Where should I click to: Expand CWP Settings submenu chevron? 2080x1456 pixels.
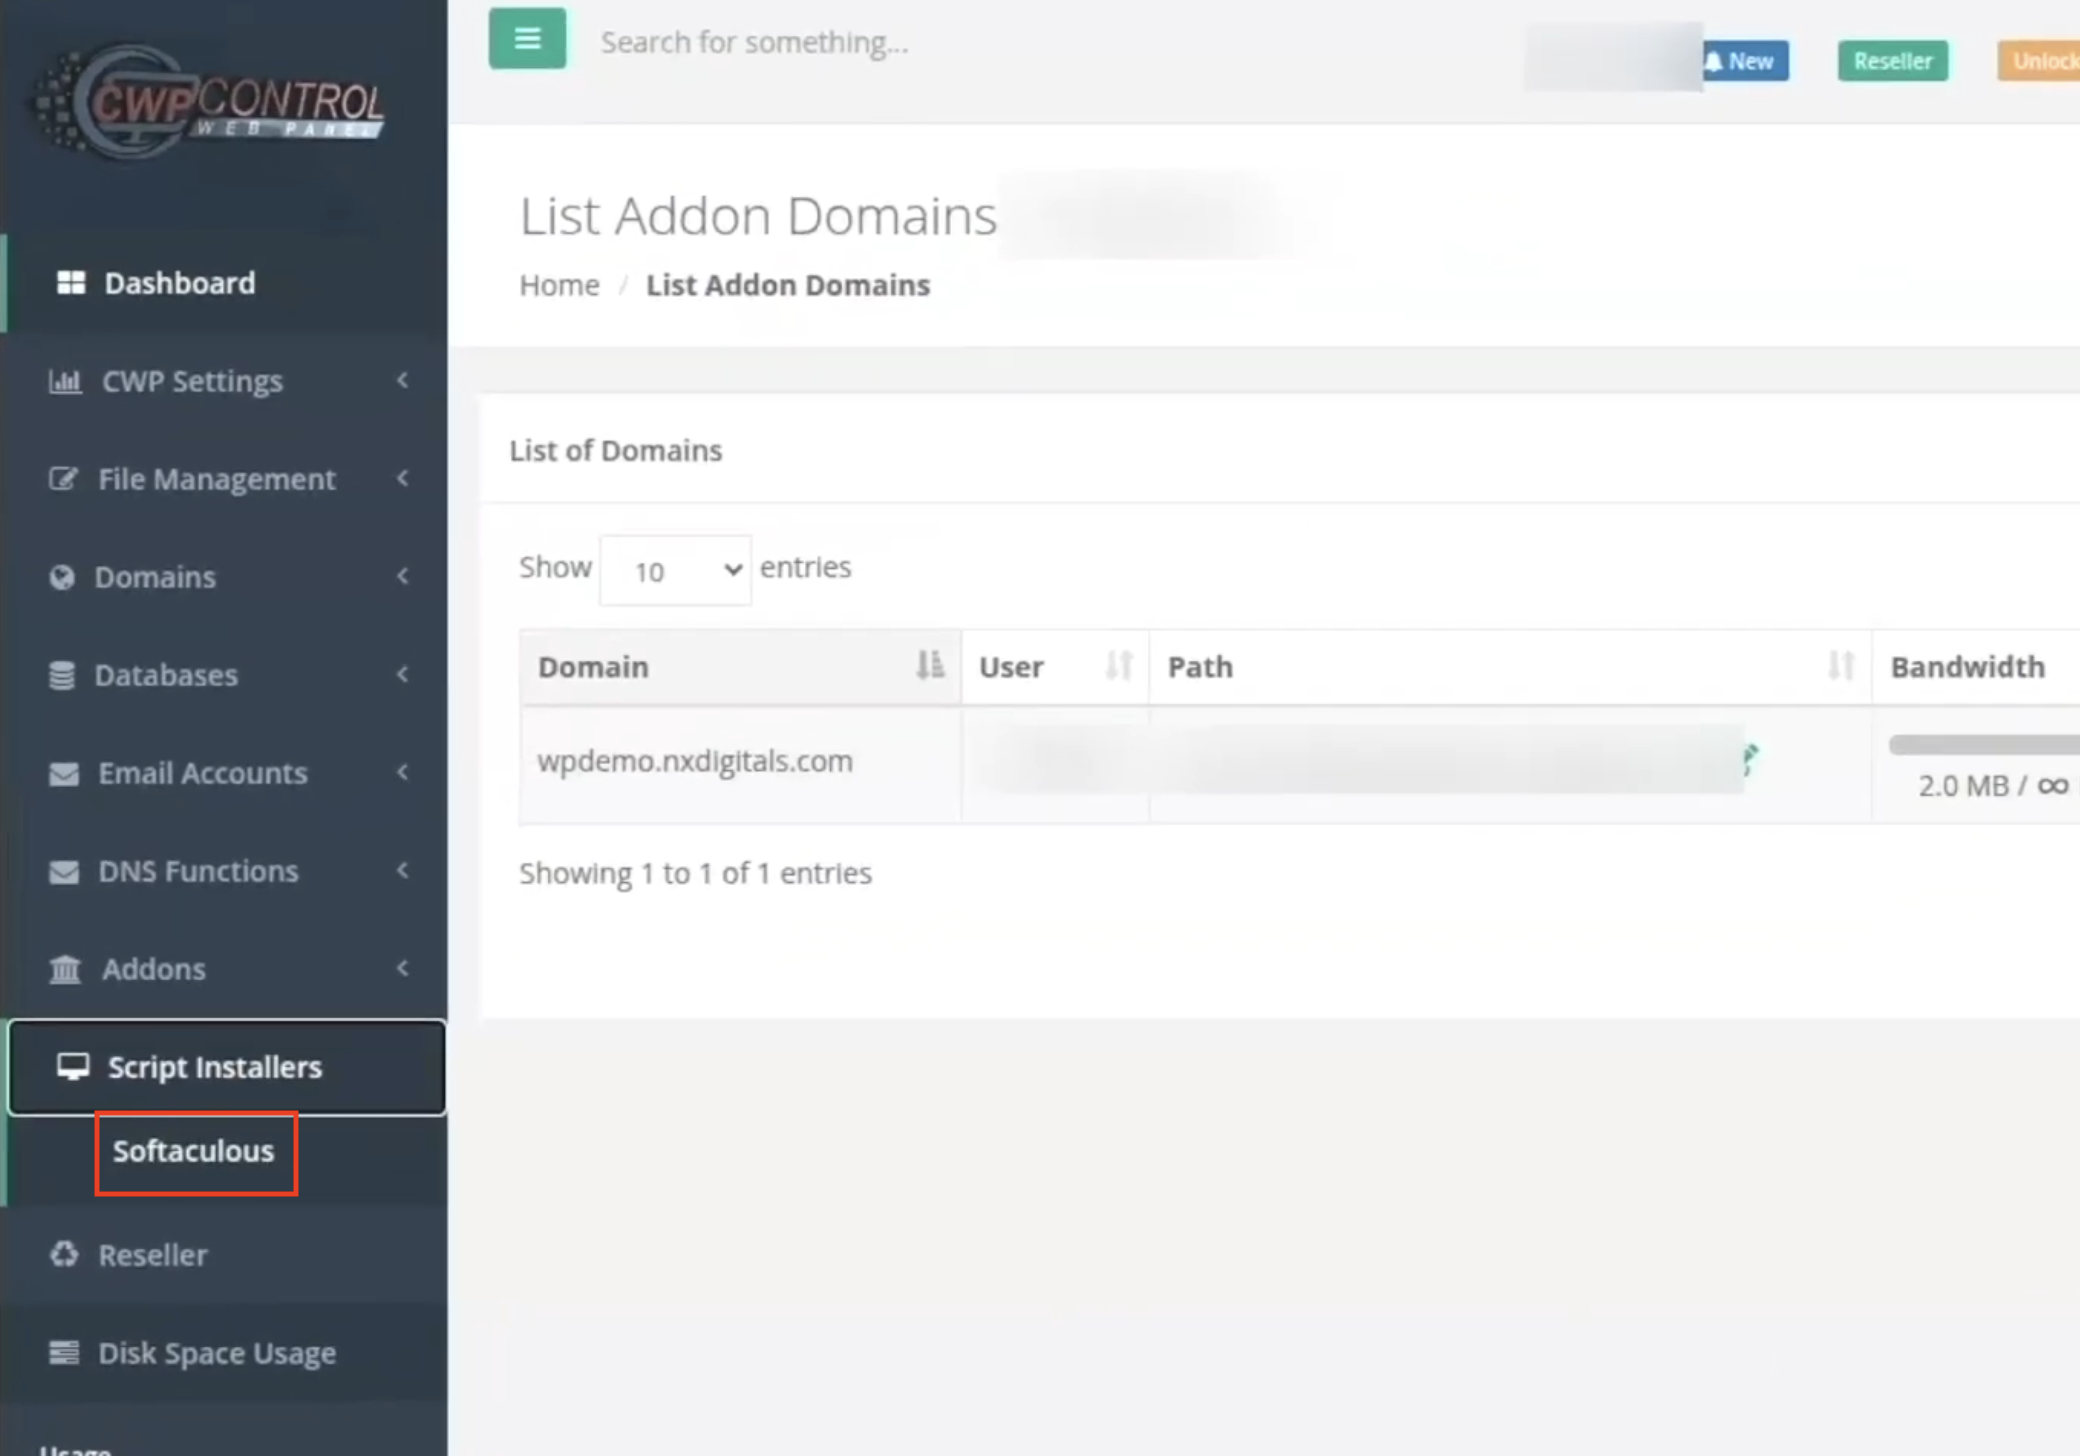(x=402, y=380)
